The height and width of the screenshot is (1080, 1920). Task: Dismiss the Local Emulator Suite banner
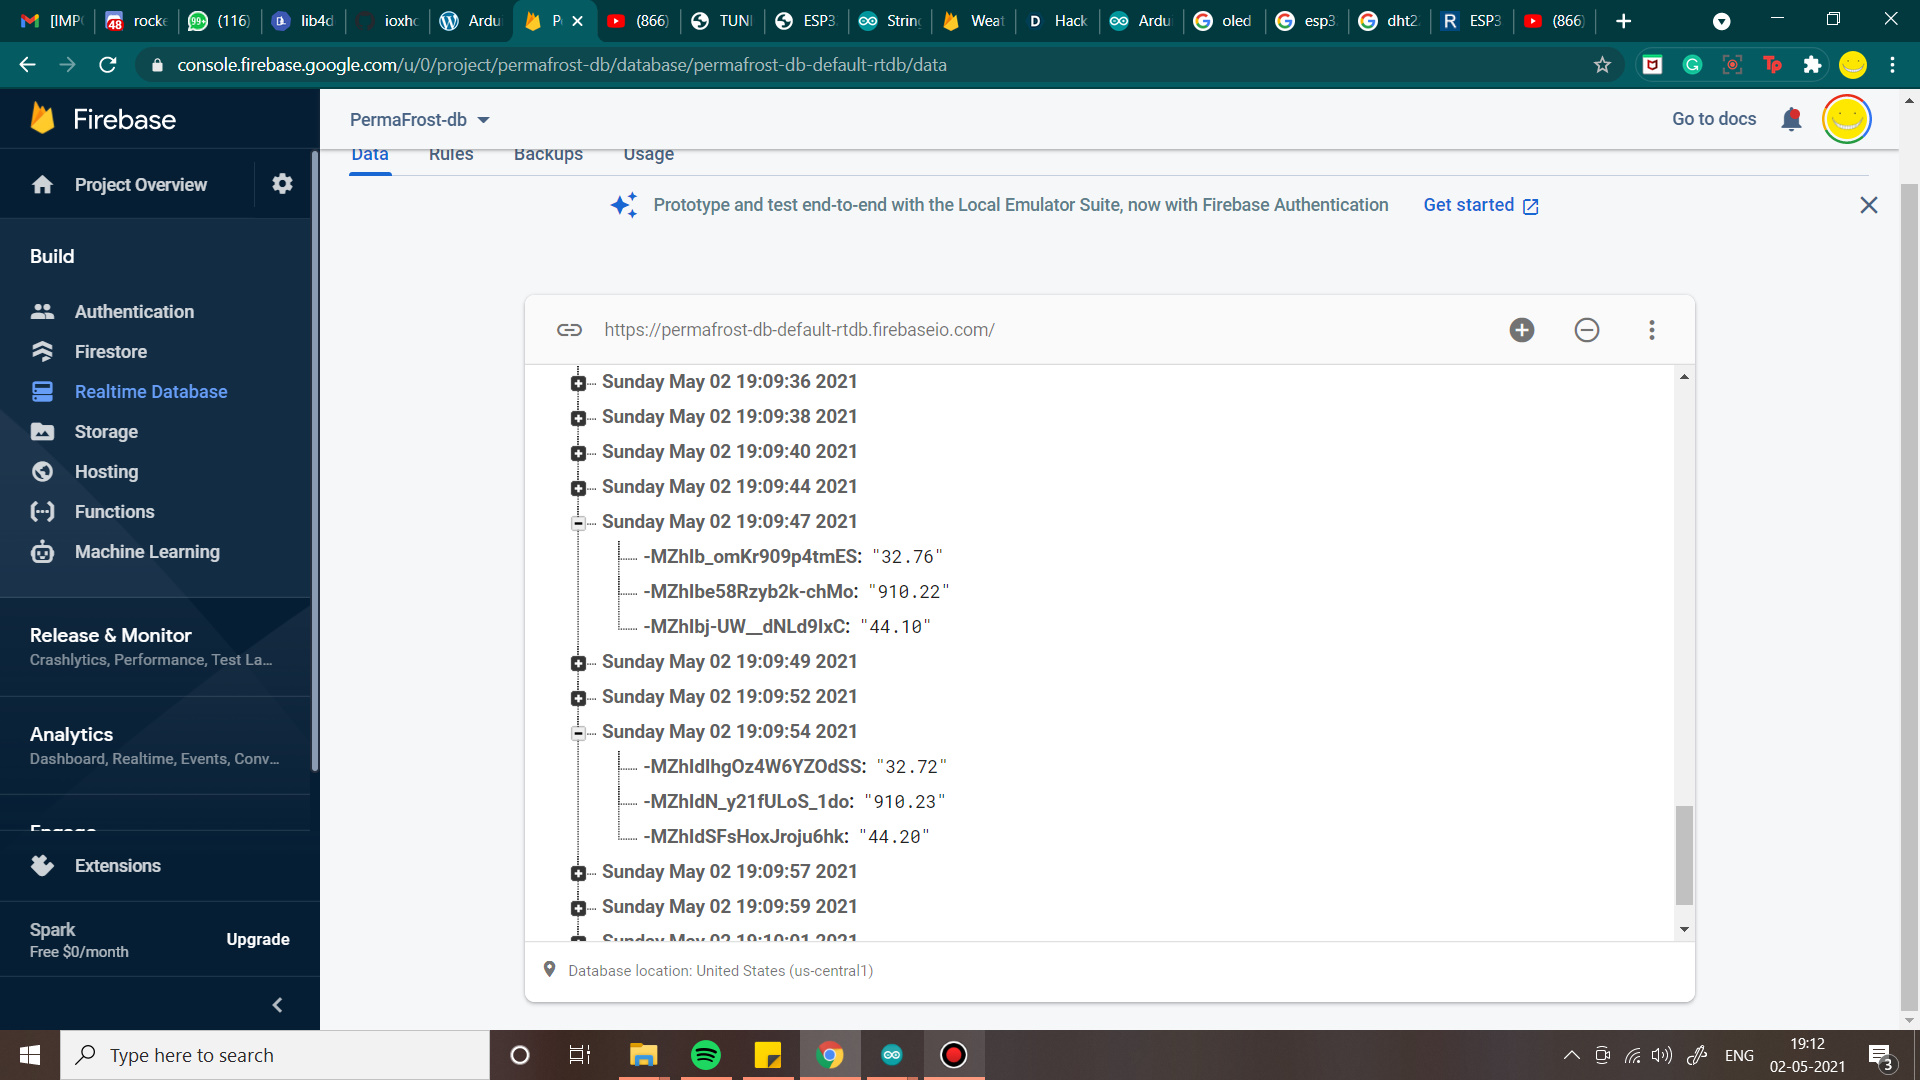pos(1868,205)
